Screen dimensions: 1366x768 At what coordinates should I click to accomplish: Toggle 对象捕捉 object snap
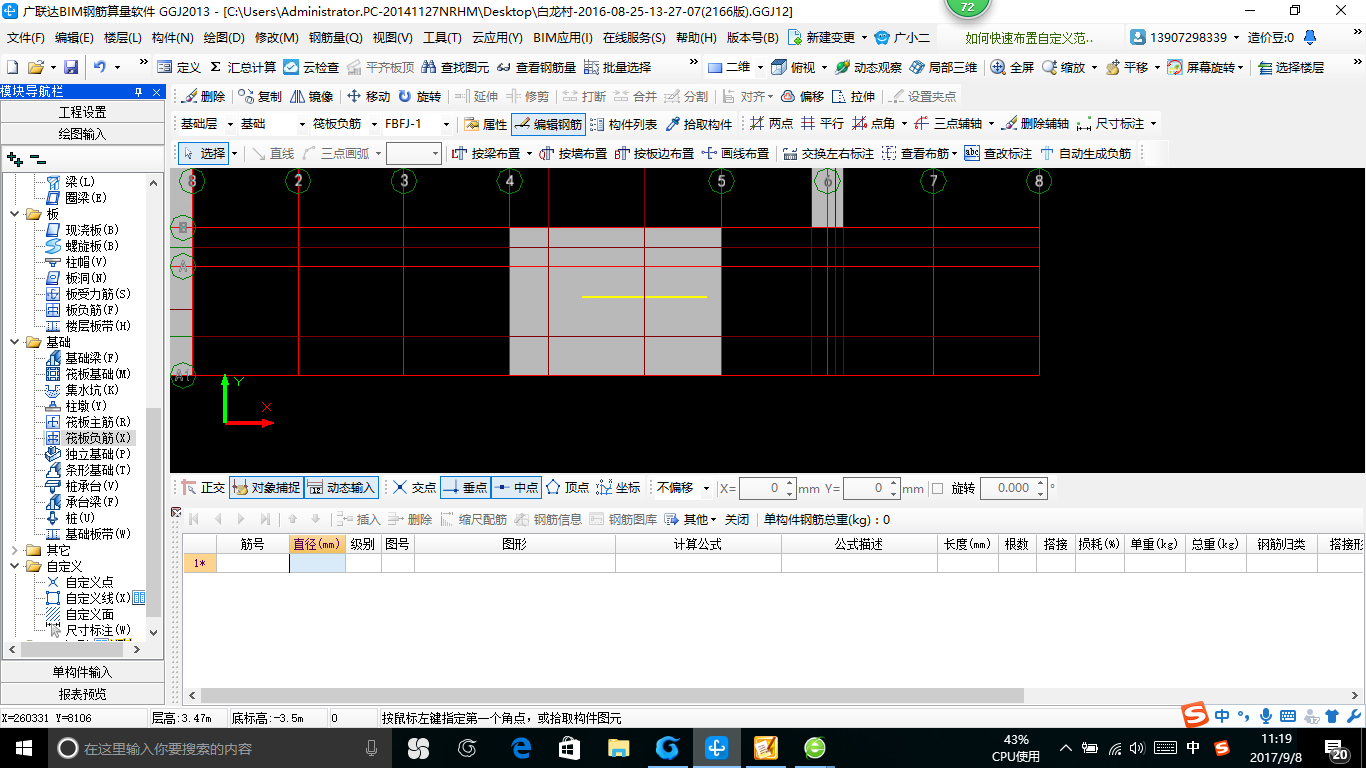[x=265, y=488]
